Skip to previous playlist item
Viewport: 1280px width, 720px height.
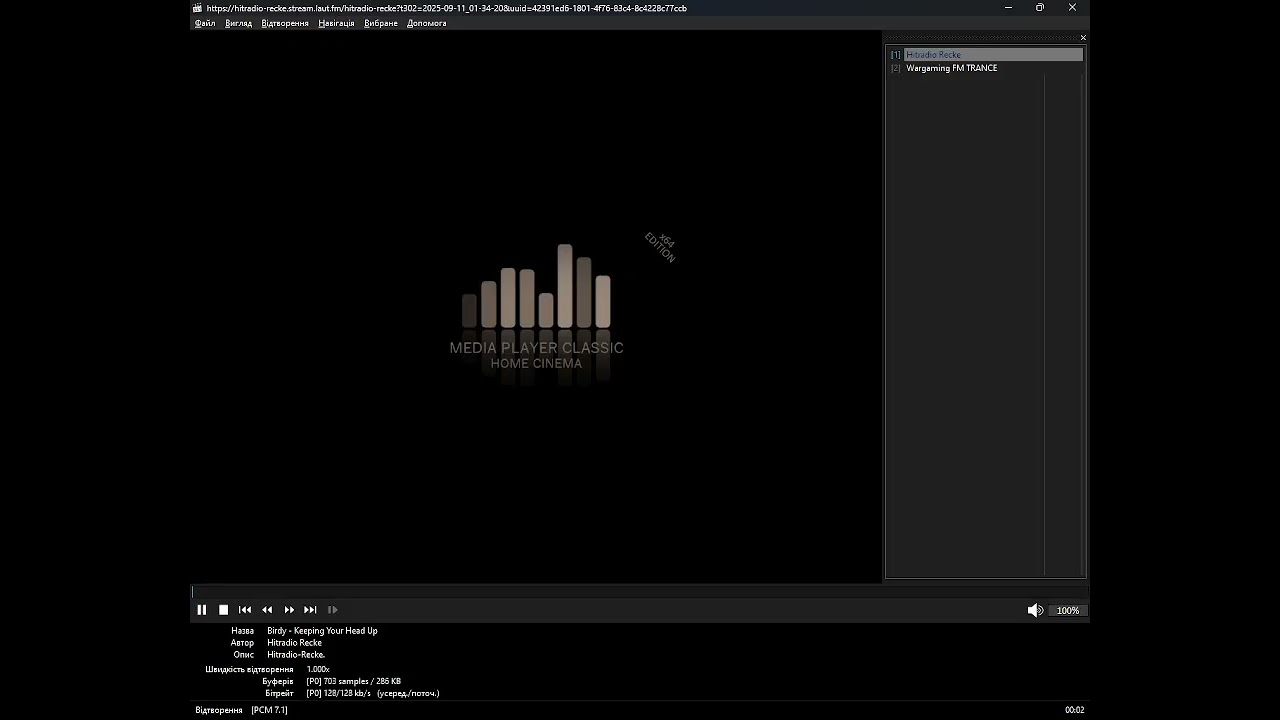[245, 610]
